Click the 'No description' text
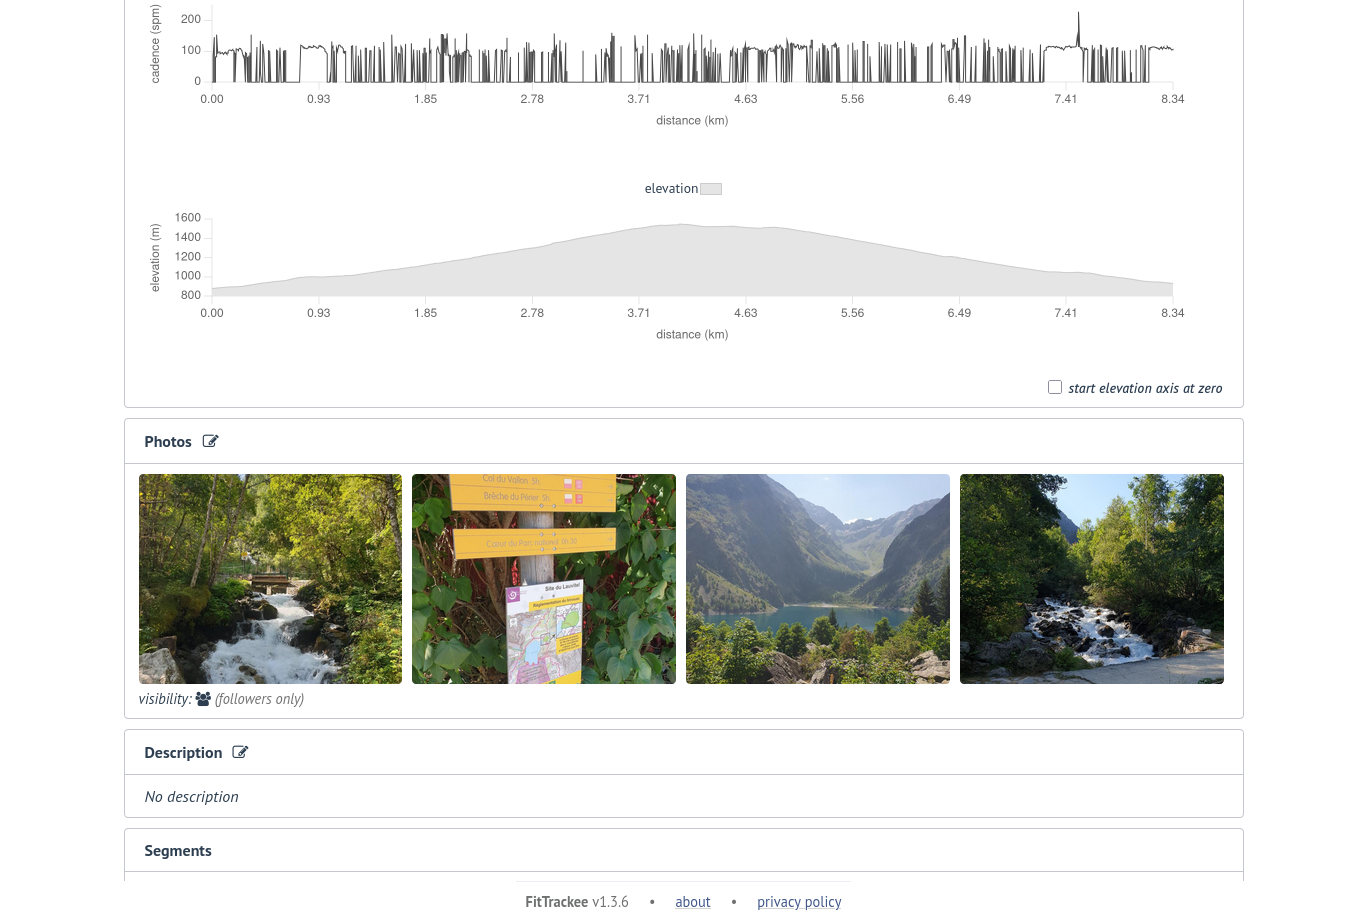 coord(191,797)
